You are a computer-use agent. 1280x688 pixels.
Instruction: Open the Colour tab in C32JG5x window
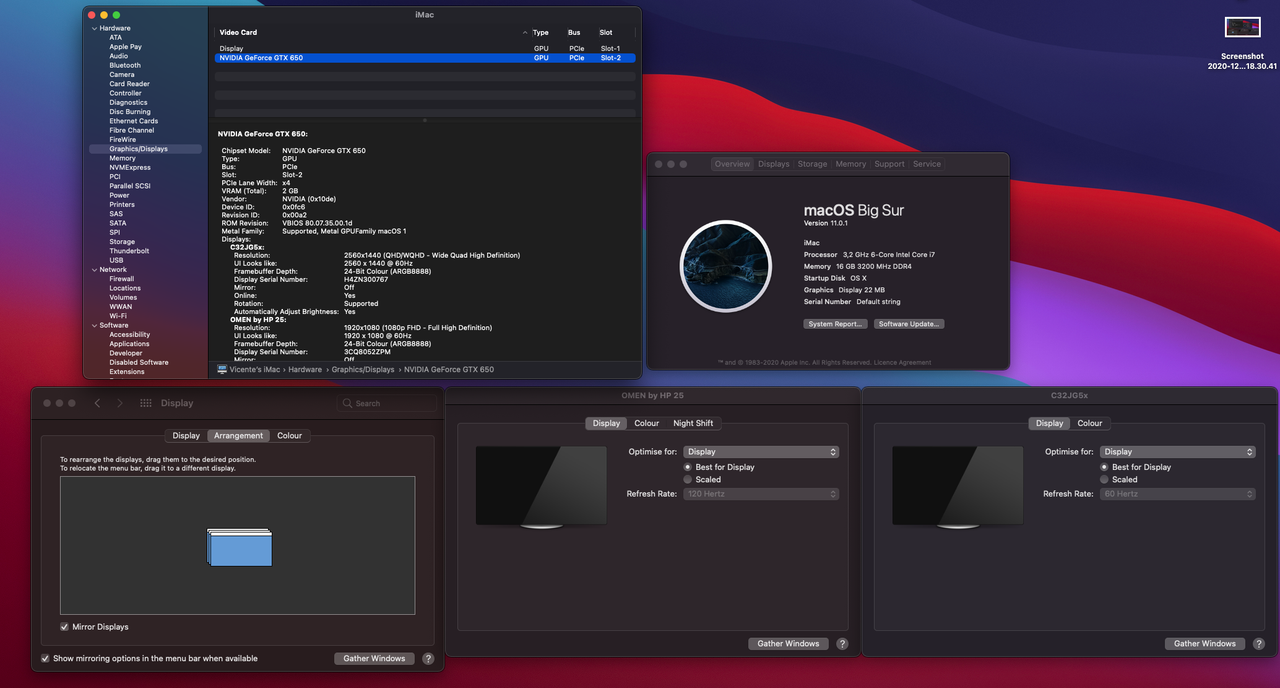(1090, 423)
